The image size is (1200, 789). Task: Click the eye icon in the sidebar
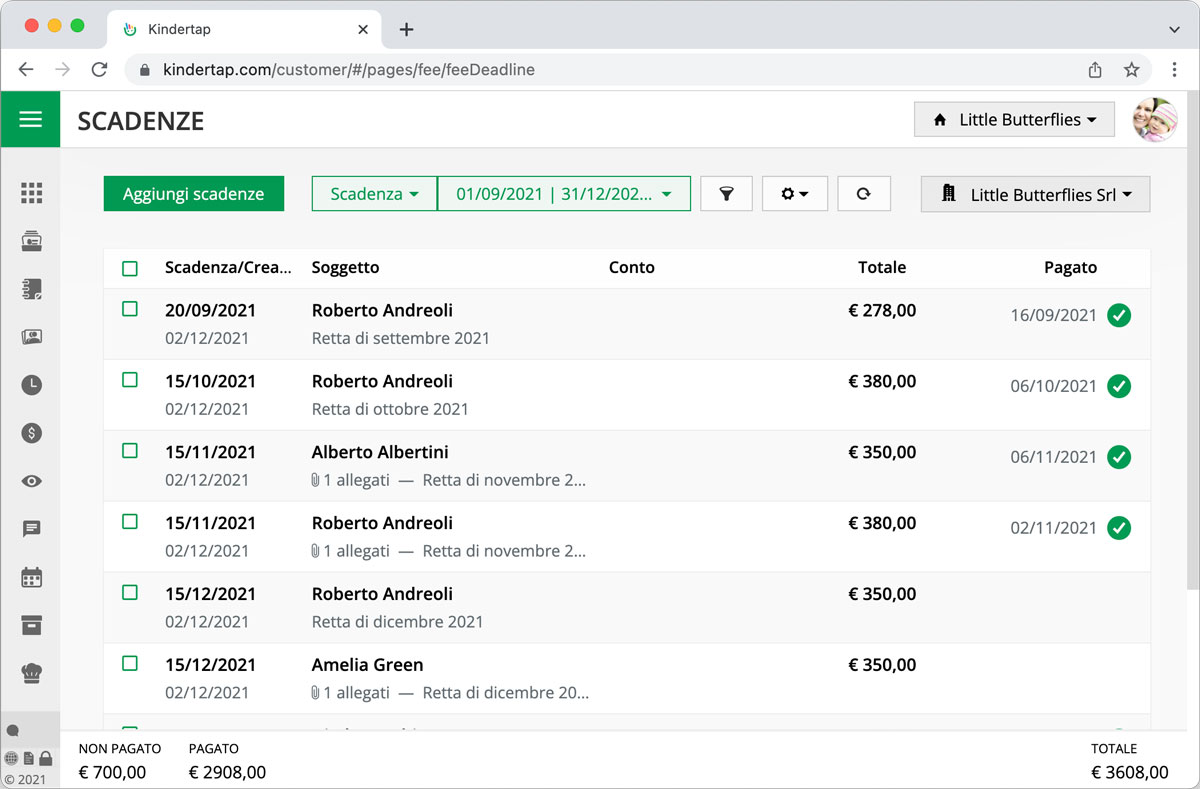click(30, 481)
